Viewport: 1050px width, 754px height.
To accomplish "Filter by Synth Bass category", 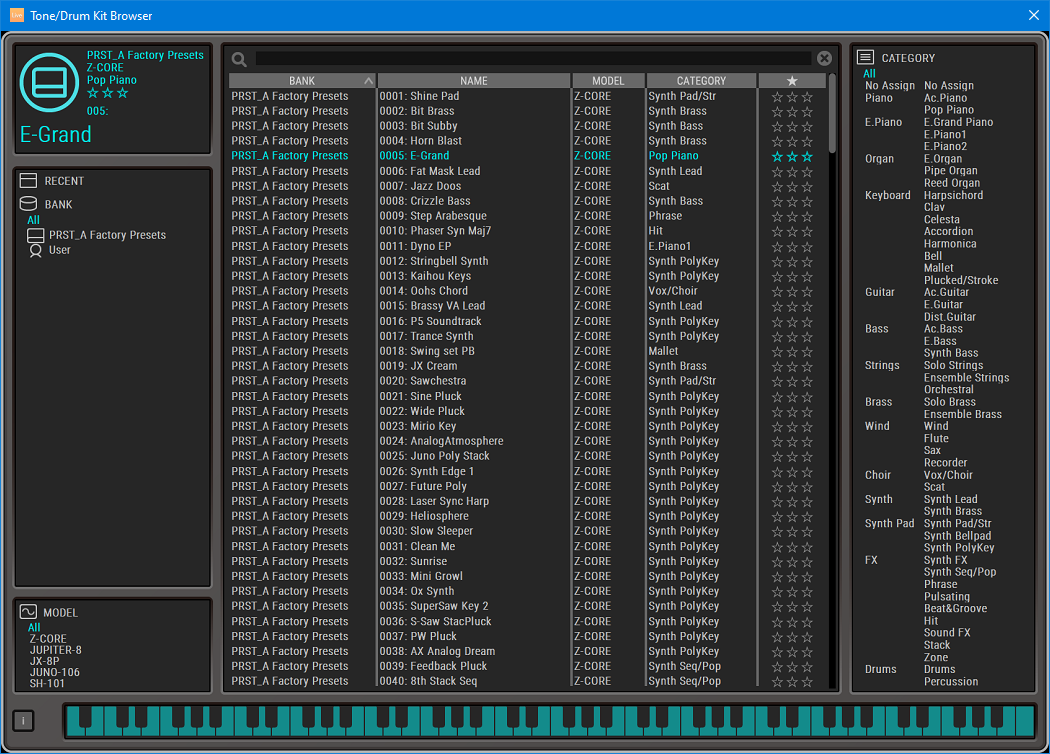I will (951, 353).
